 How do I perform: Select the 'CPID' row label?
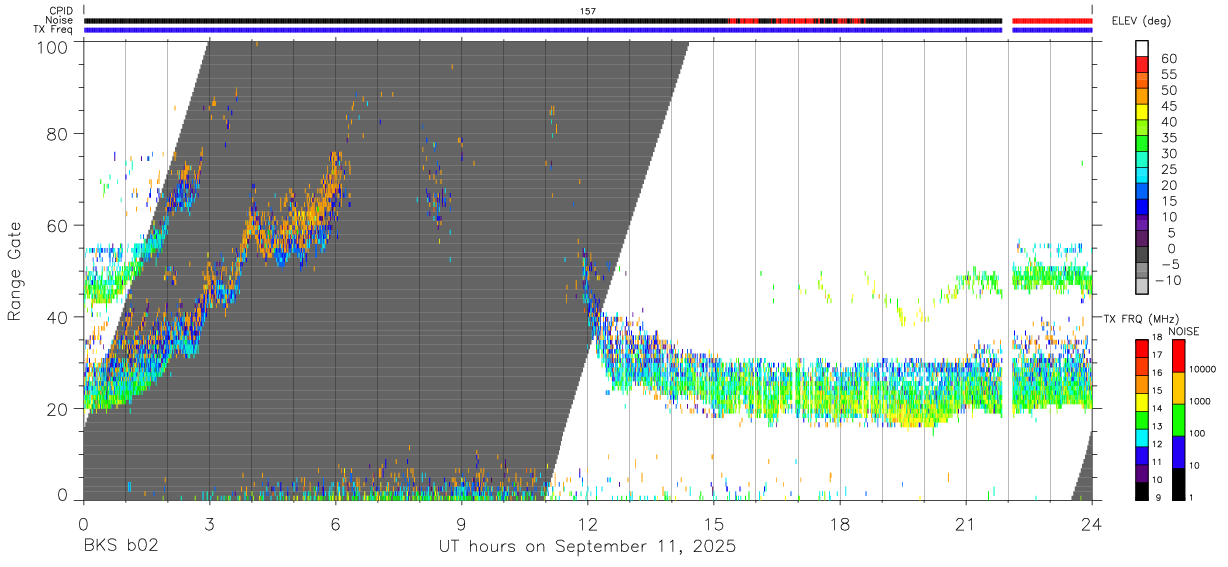59,11
